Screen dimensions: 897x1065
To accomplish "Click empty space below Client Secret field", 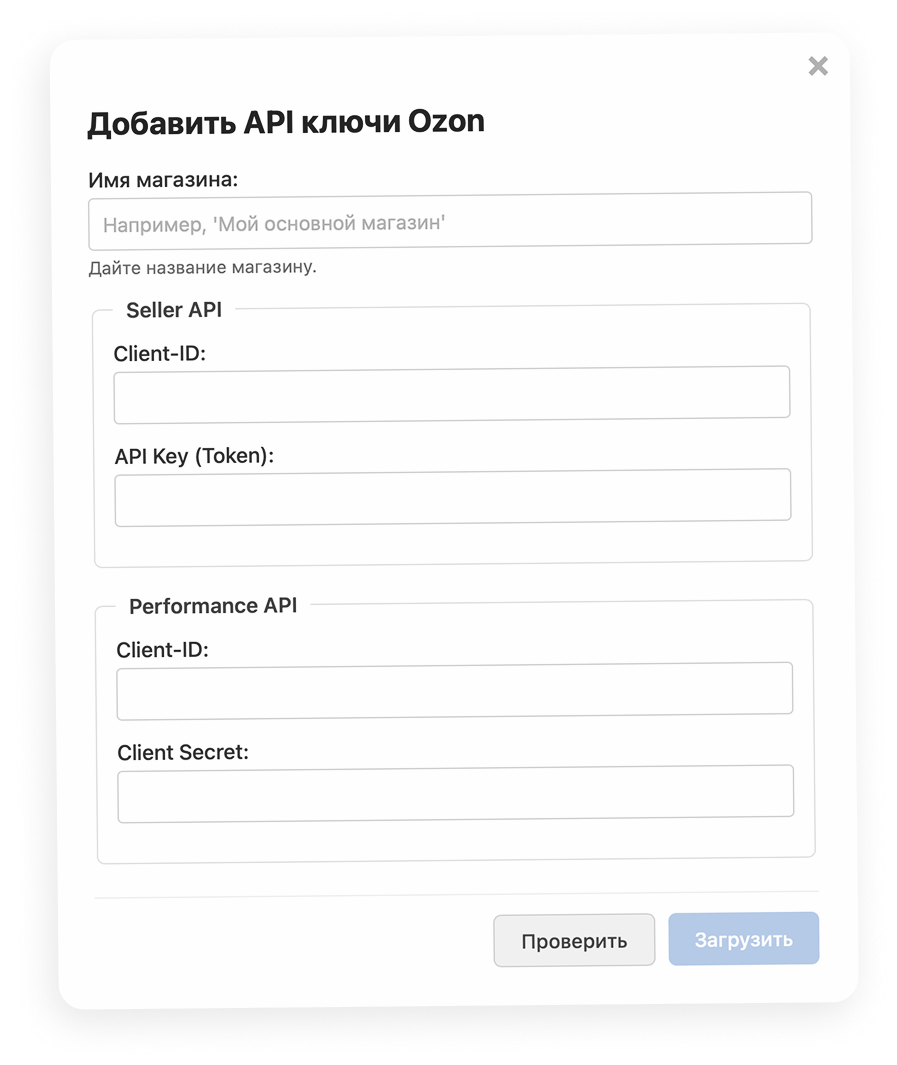I will [456, 840].
